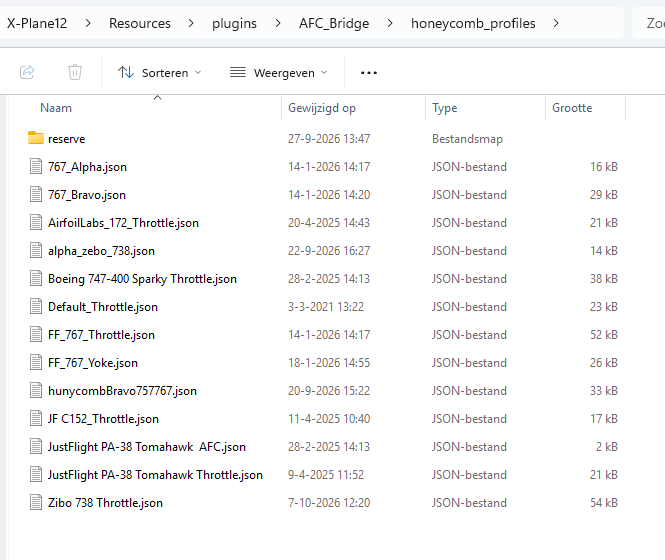The width and height of the screenshot is (665, 560).
Task: Sort by the Type column header
Action: tap(444, 108)
